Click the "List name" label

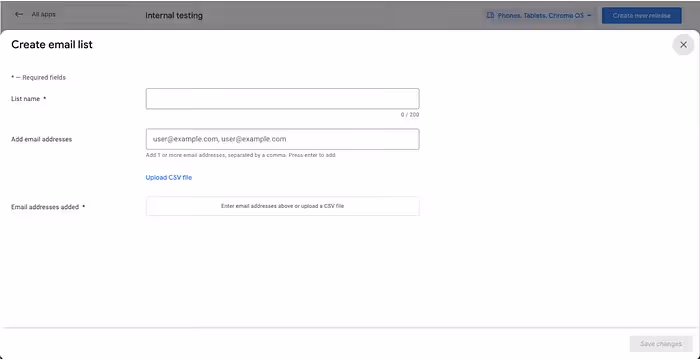tap(25, 99)
